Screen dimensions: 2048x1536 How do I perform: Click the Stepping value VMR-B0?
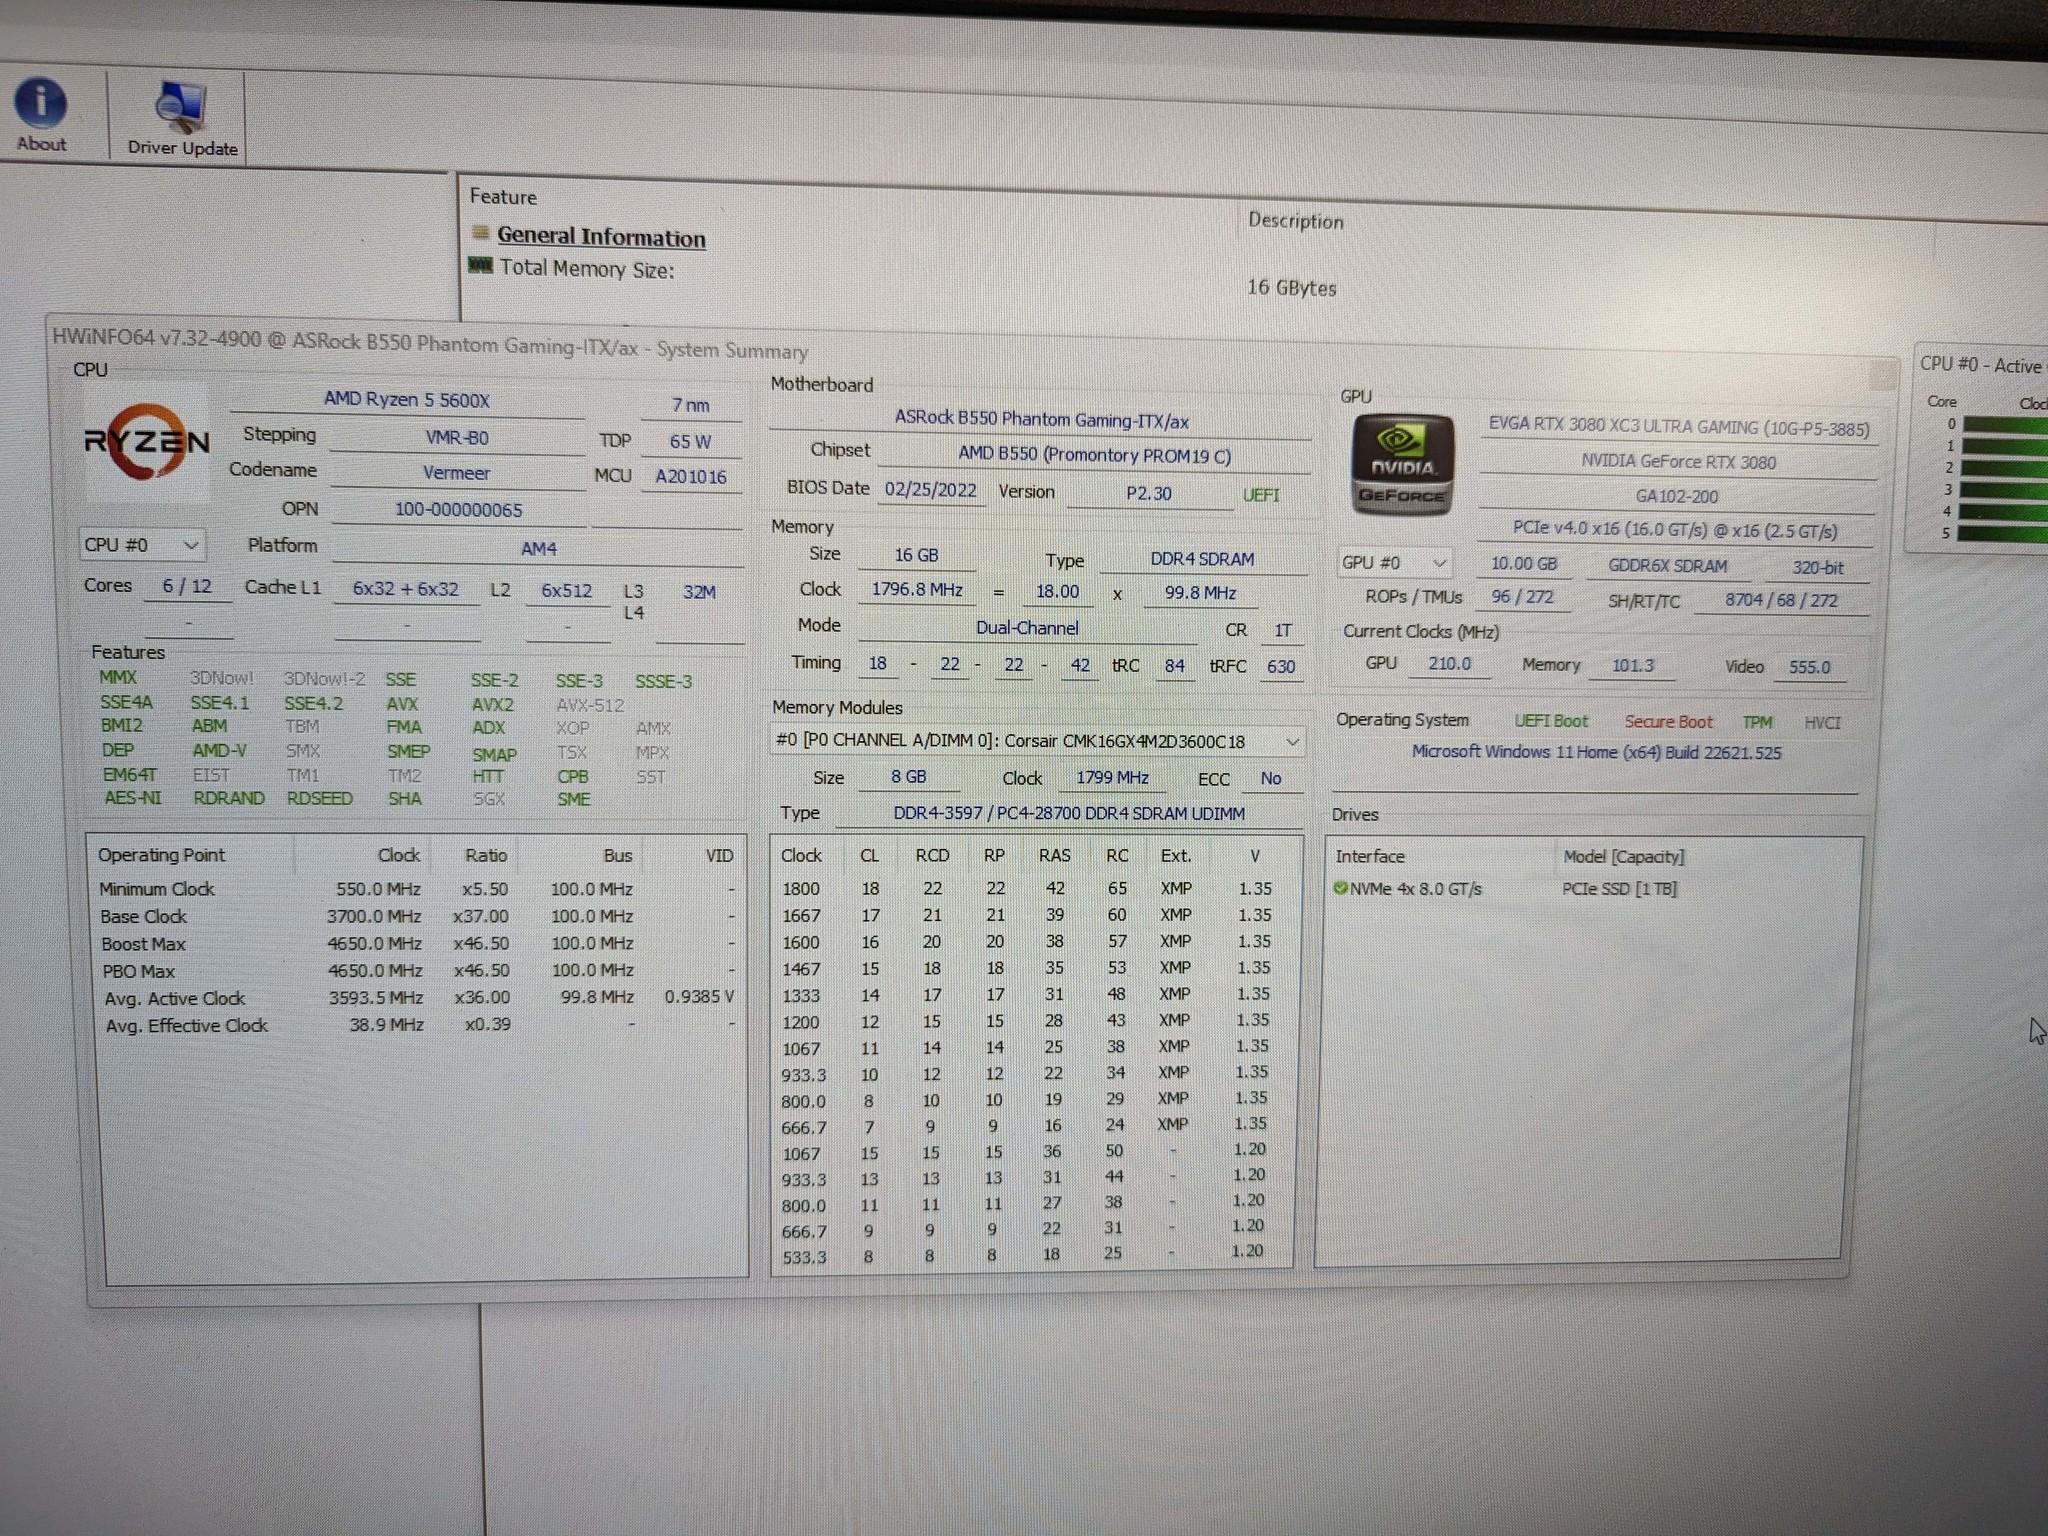click(457, 438)
